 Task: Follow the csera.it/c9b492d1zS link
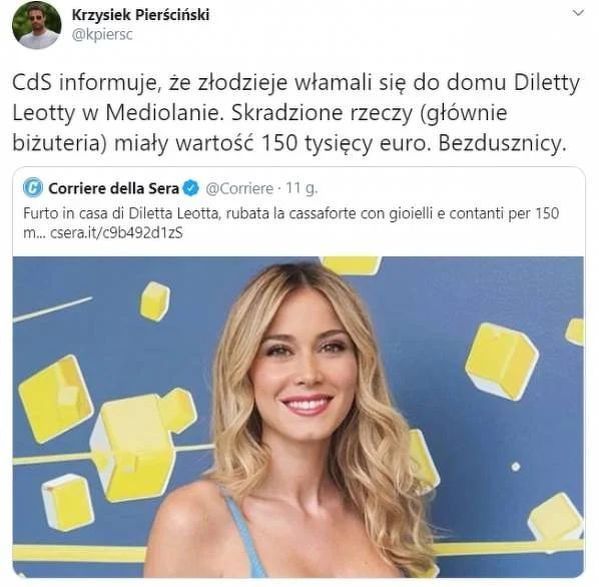(x=117, y=233)
